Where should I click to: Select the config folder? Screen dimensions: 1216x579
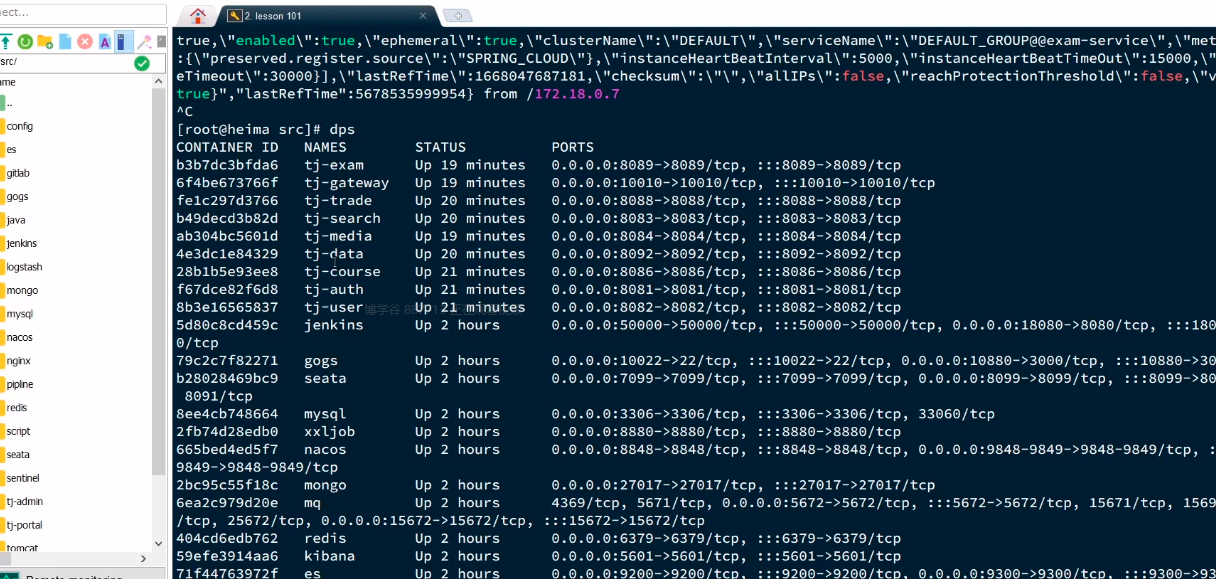click(x=19, y=126)
